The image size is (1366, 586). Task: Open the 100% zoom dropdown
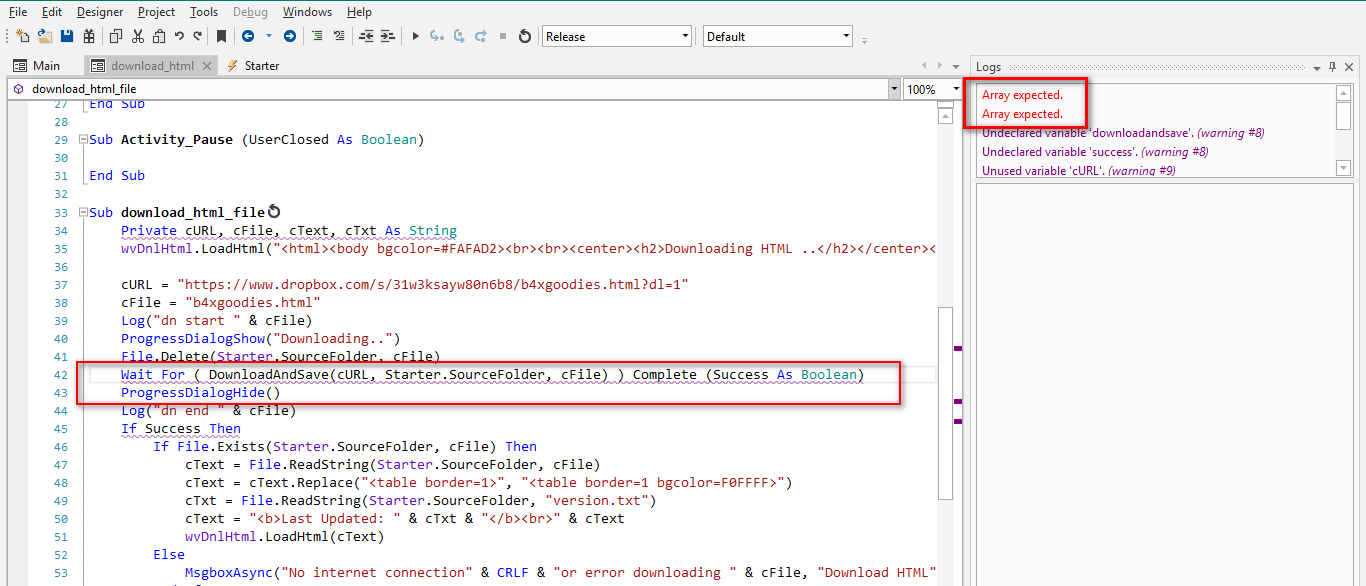[956, 89]
